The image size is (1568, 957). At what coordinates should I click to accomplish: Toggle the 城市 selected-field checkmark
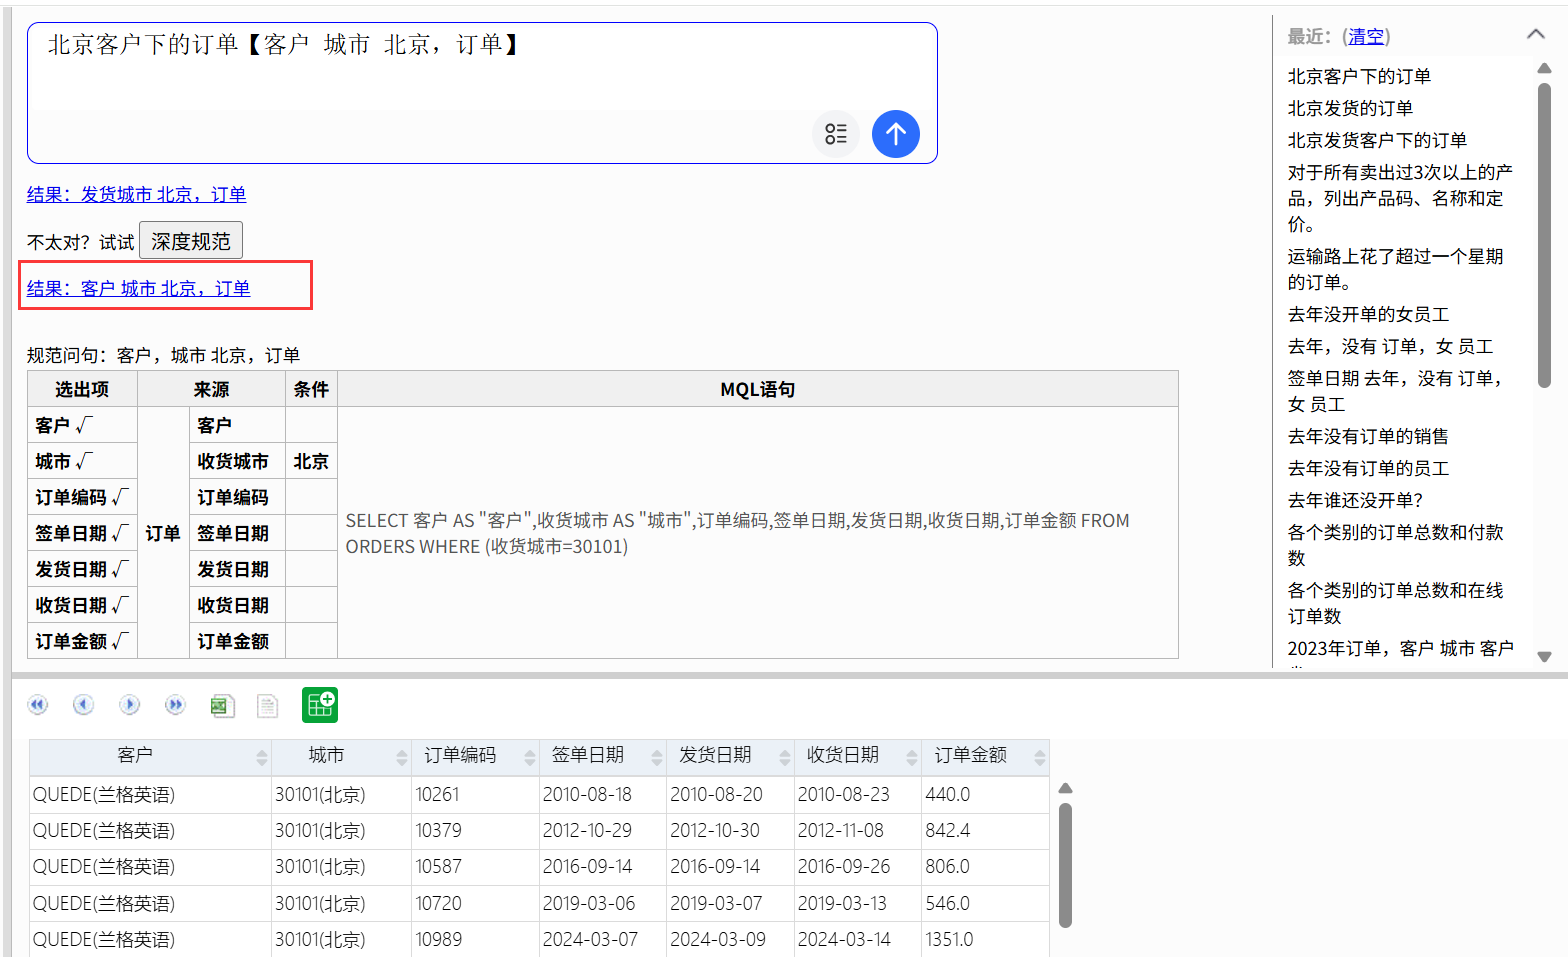83,461
